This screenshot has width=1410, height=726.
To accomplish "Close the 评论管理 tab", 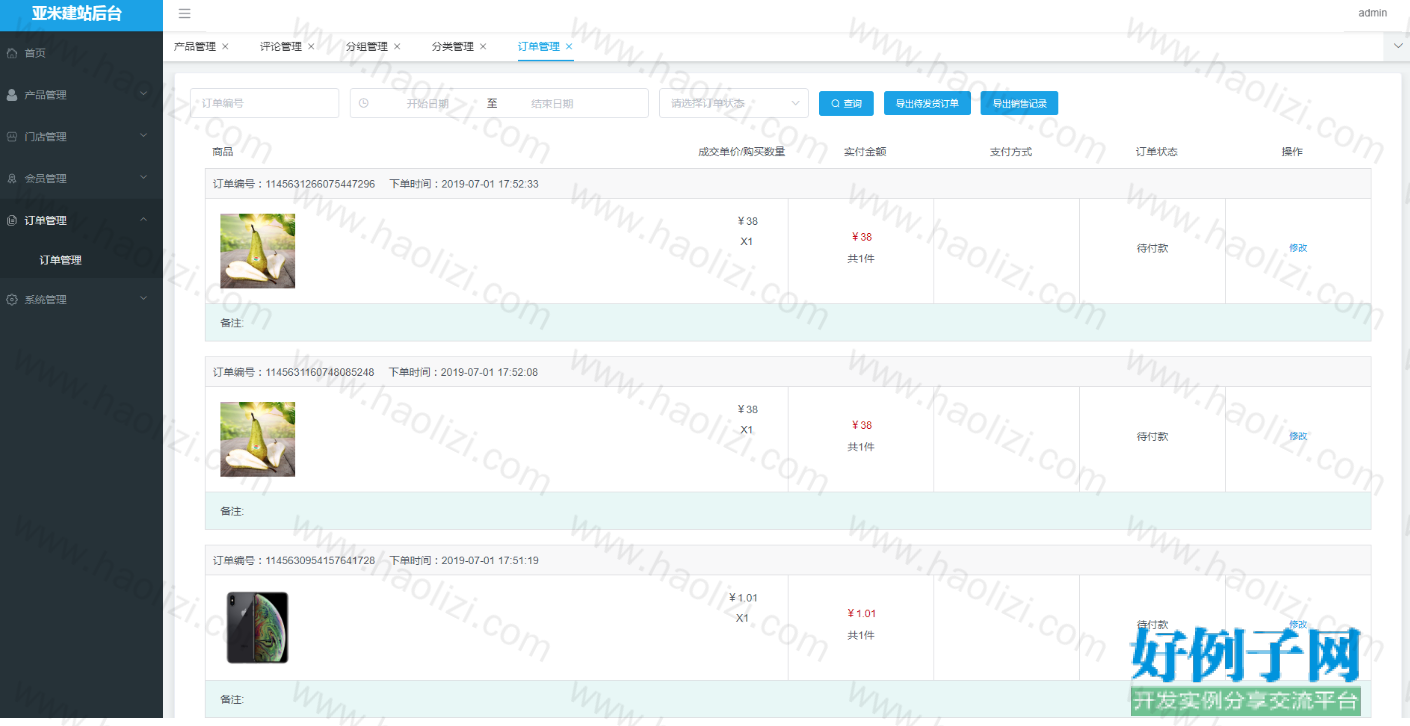I will coord(311,47).
